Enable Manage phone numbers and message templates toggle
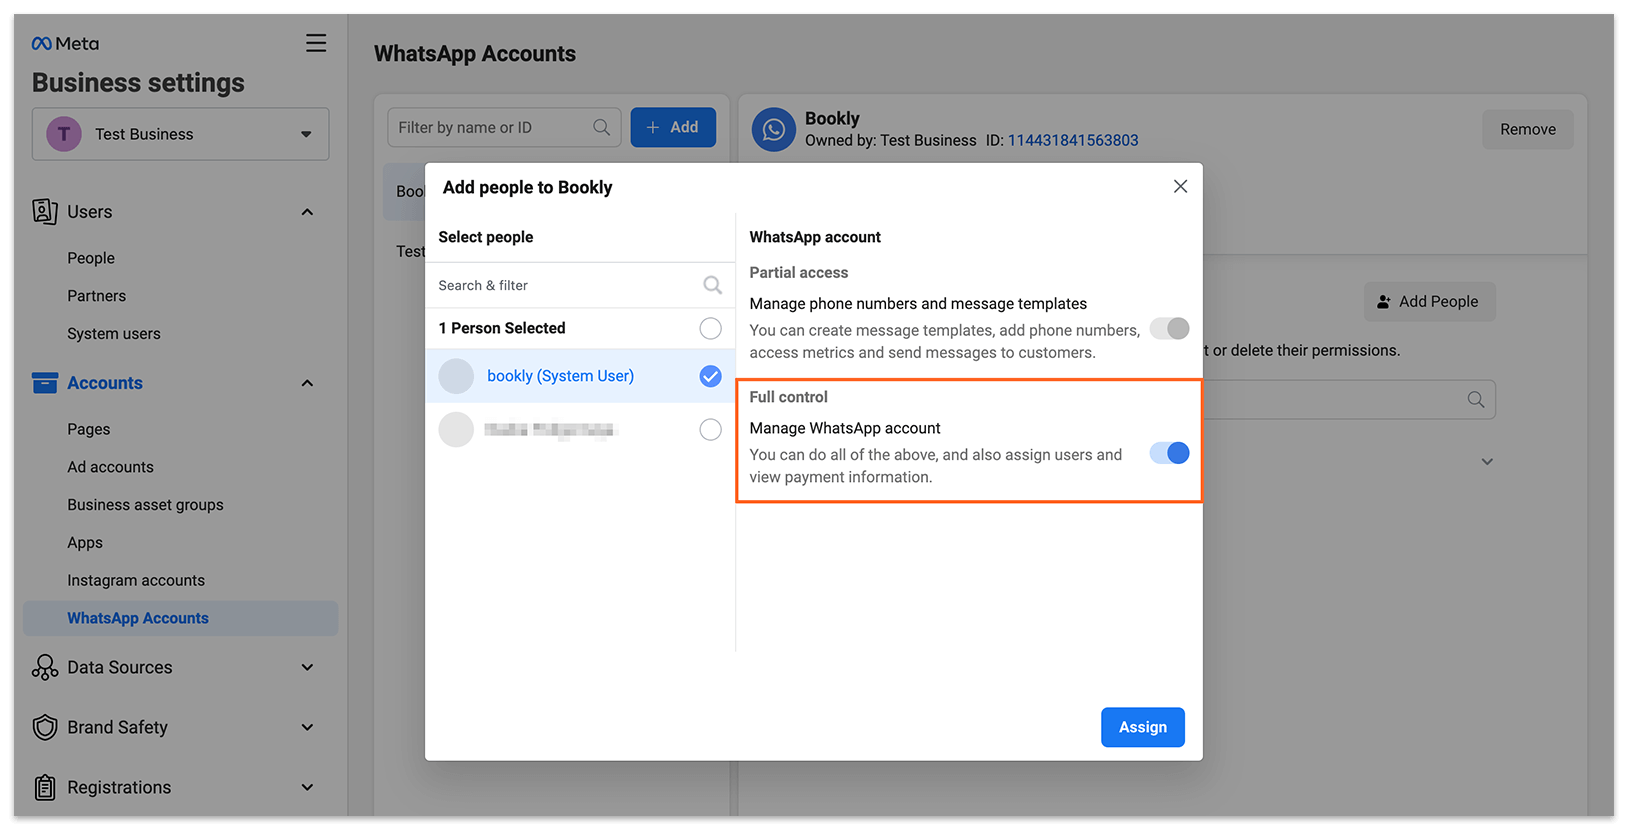The height and width of the screenshot is (830, 1628). tap(1169, 328)
